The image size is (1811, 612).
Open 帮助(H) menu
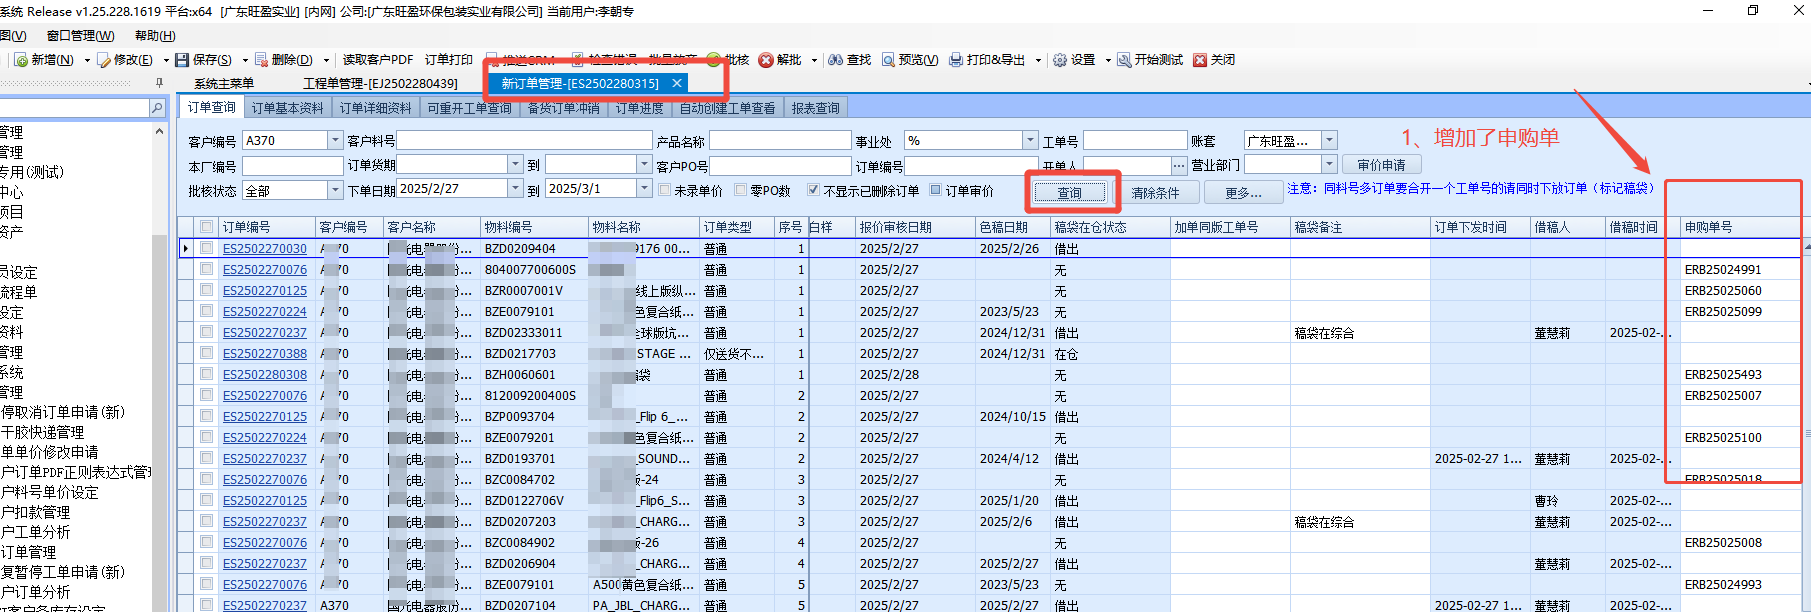[x=155, y=36]
